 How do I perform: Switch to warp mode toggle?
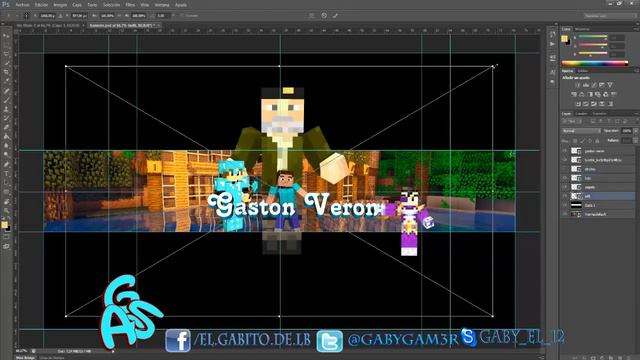click(312, 16)
